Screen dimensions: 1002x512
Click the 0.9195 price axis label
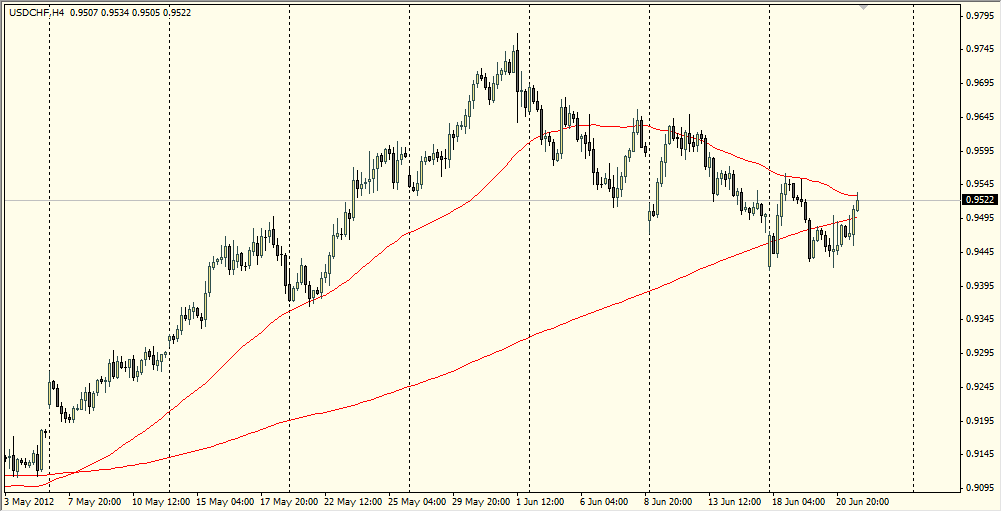point(982,421)
